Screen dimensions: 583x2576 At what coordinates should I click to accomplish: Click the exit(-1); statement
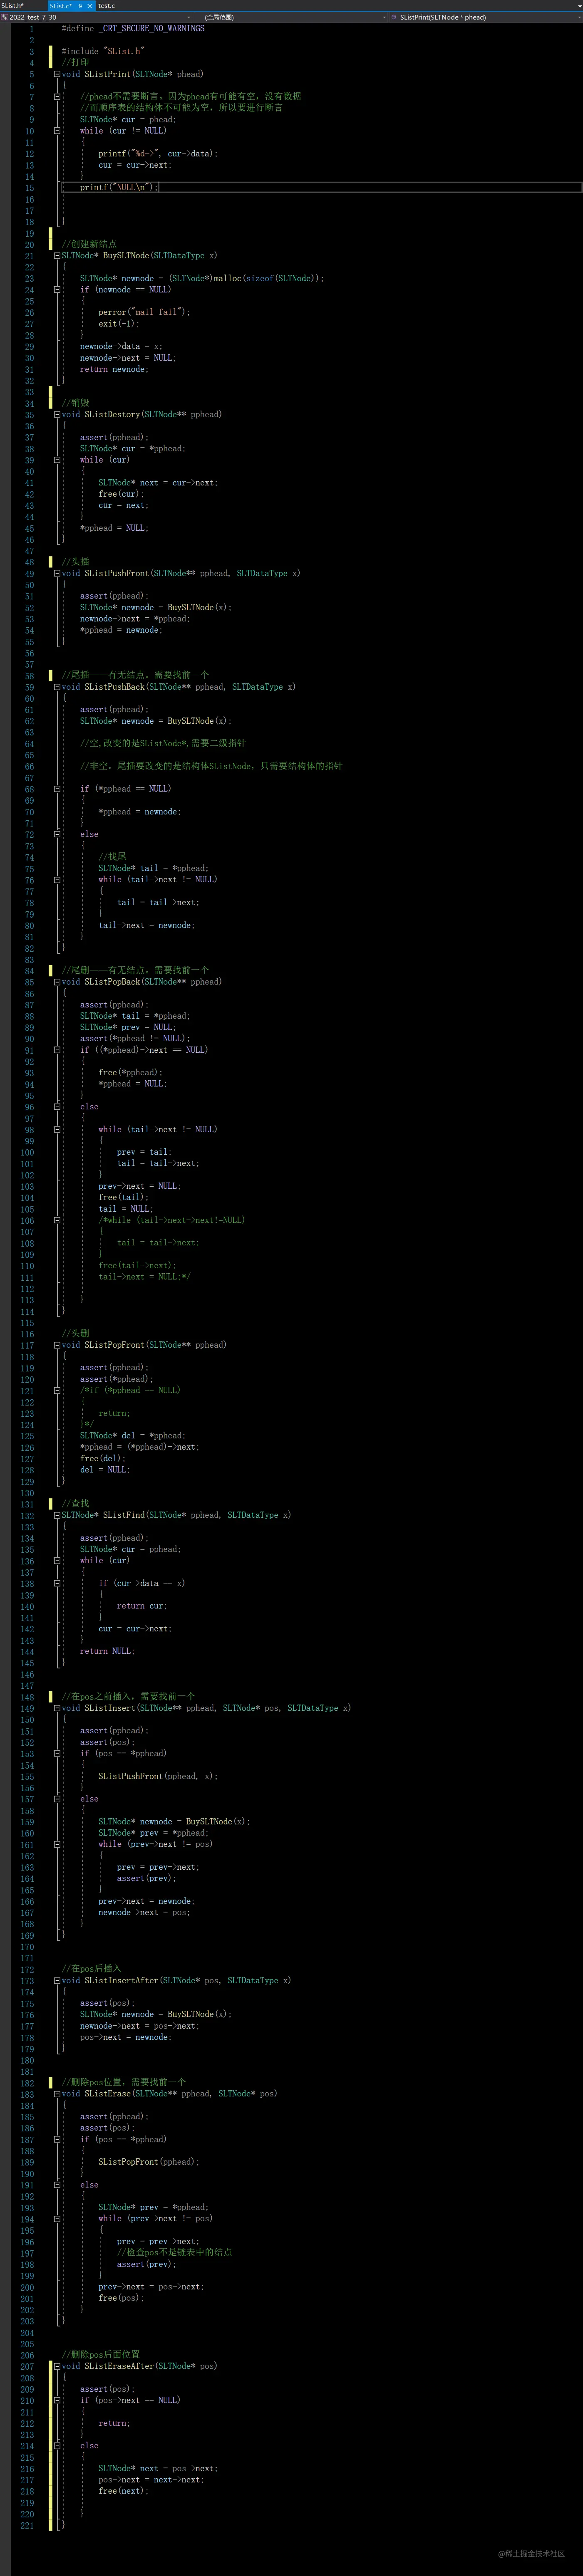[119, 324]
